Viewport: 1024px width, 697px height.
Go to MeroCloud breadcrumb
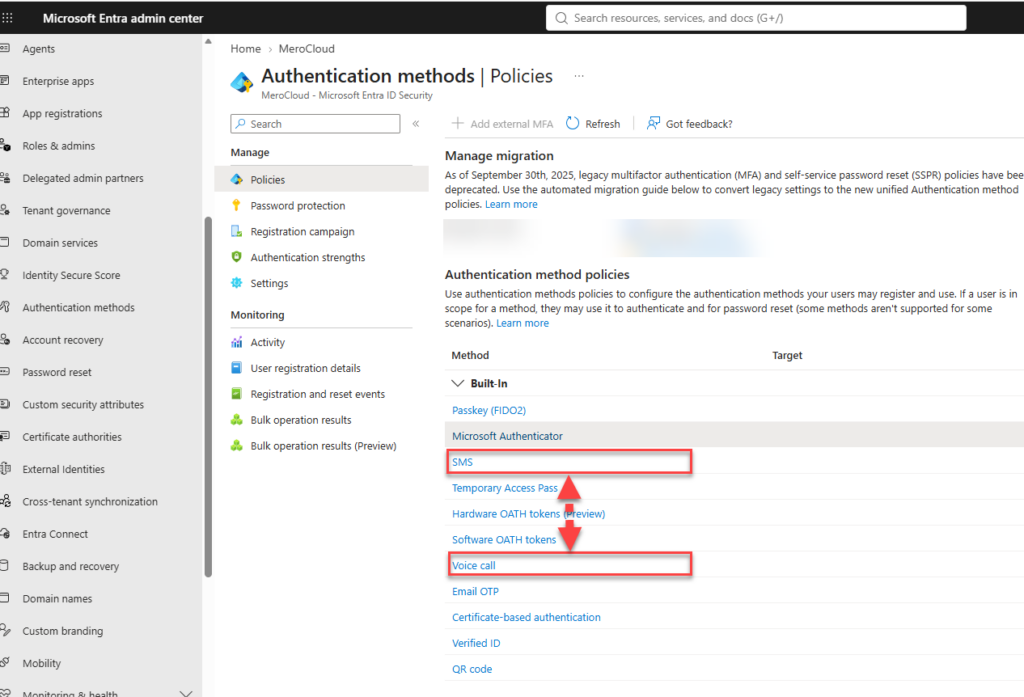click(x=306, y=49)
